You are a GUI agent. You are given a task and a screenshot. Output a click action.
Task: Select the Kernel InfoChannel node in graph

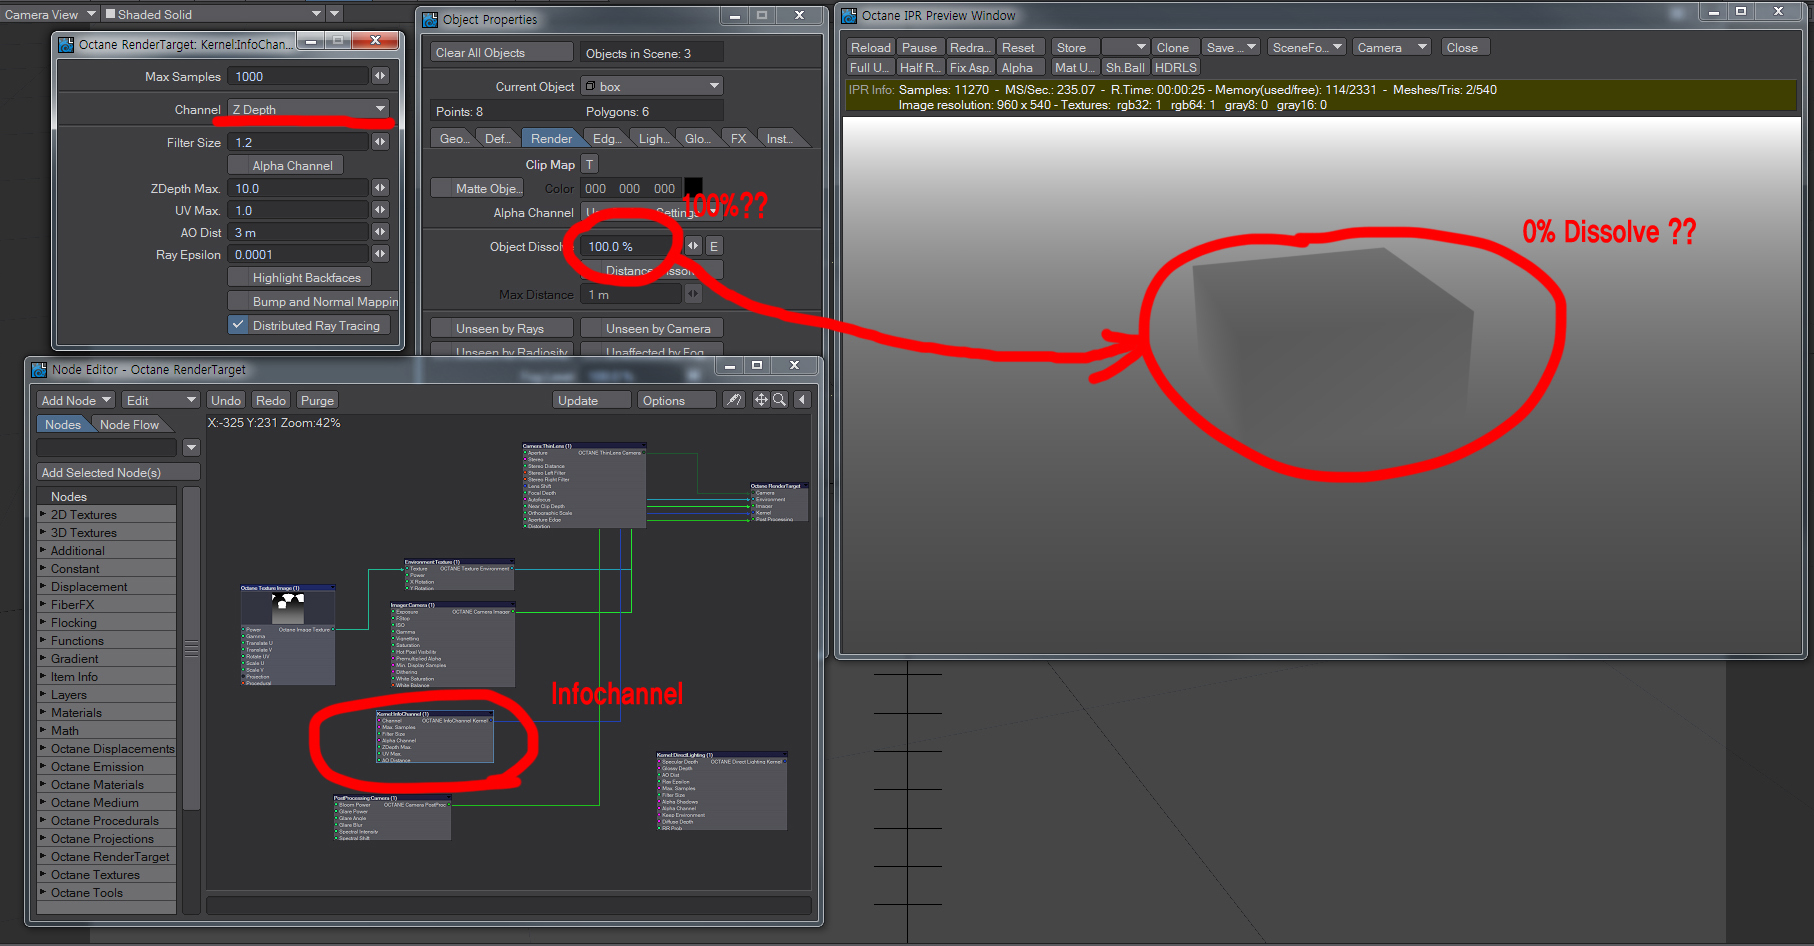tap(435, 737)
